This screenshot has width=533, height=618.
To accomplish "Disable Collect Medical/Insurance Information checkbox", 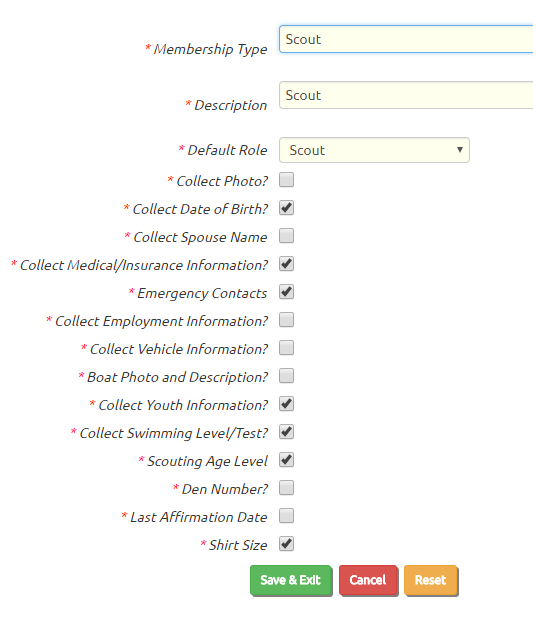I will pyautogui.click(x=286, y=264).
